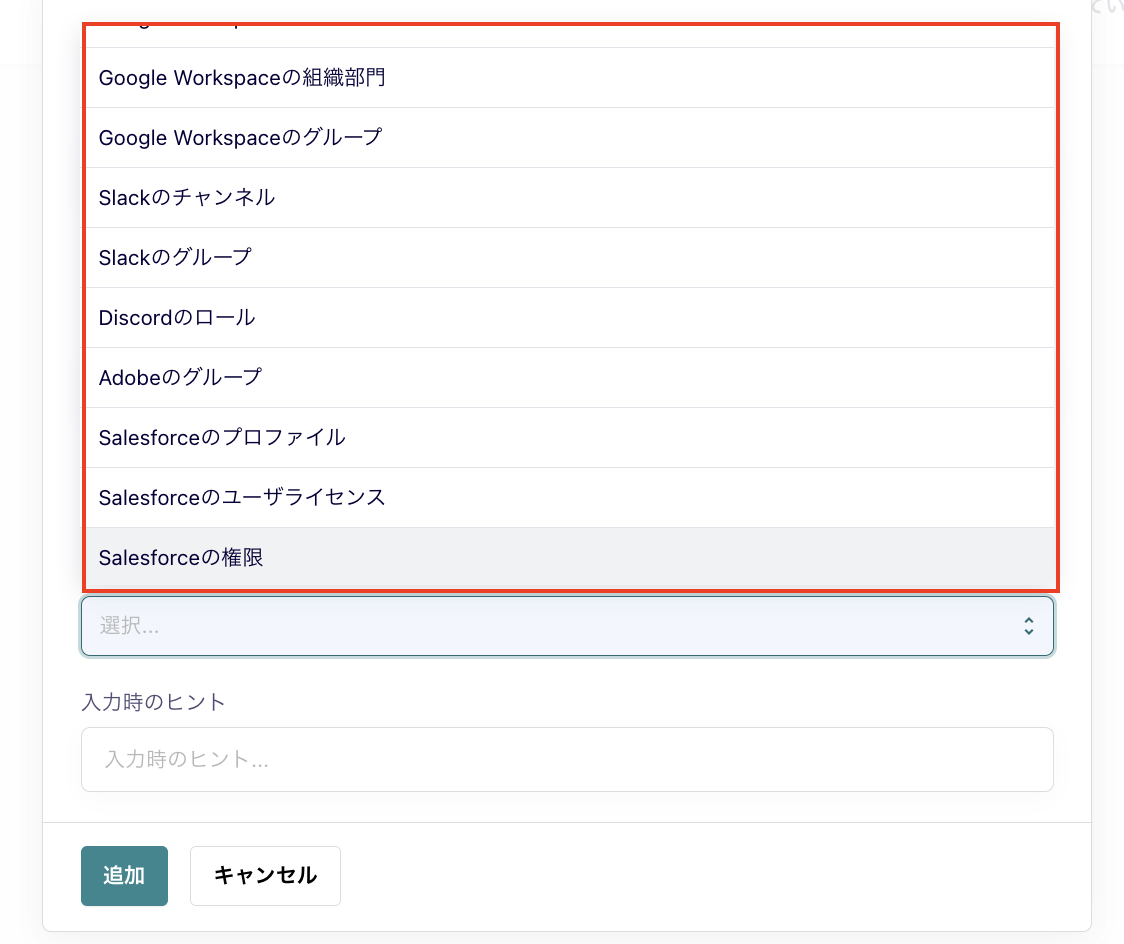Screen dimensions: 1124x944
Task: Cancel with the キャンセル button
Action: [265, 876]
